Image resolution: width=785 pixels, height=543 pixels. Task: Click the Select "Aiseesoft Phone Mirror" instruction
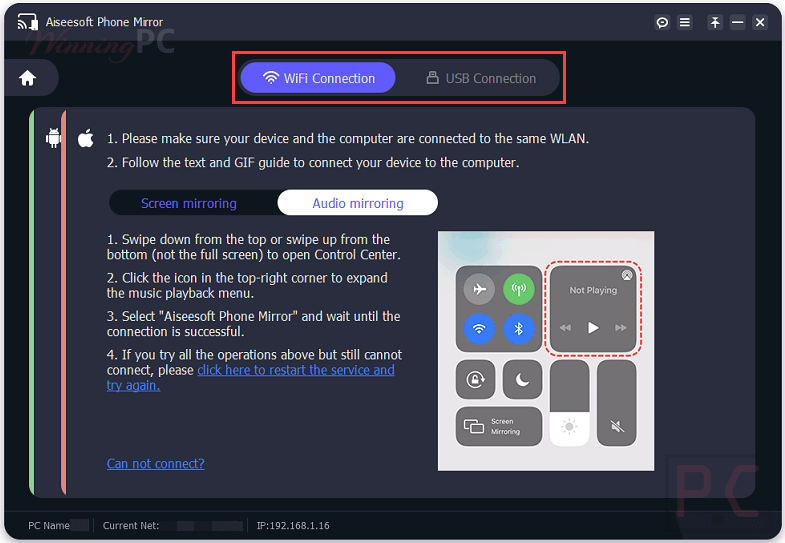[x=253, y=324]
